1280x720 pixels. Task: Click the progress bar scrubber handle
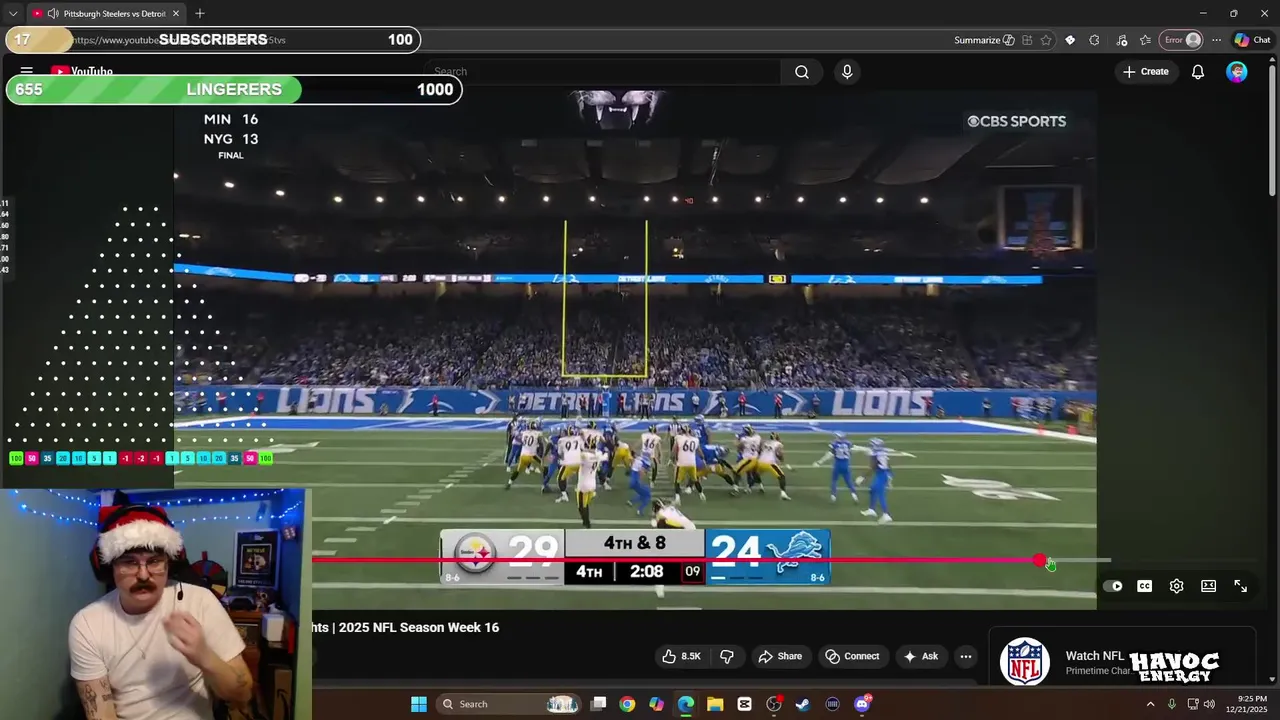click(x=1040, y=560)
